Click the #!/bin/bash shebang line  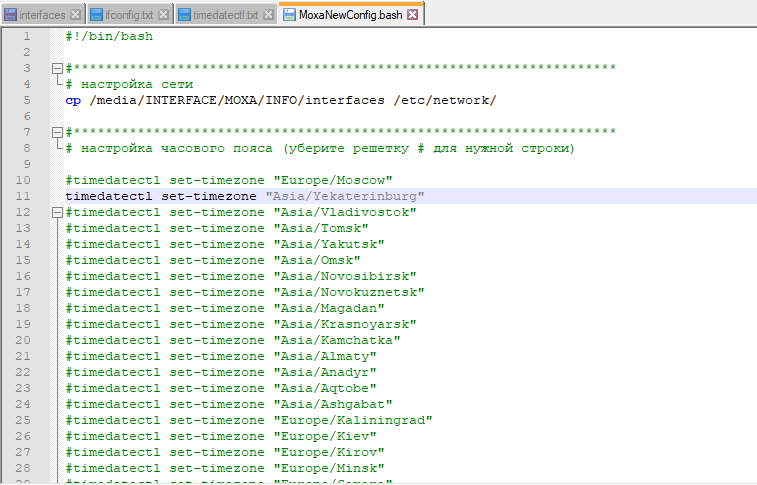109,36
